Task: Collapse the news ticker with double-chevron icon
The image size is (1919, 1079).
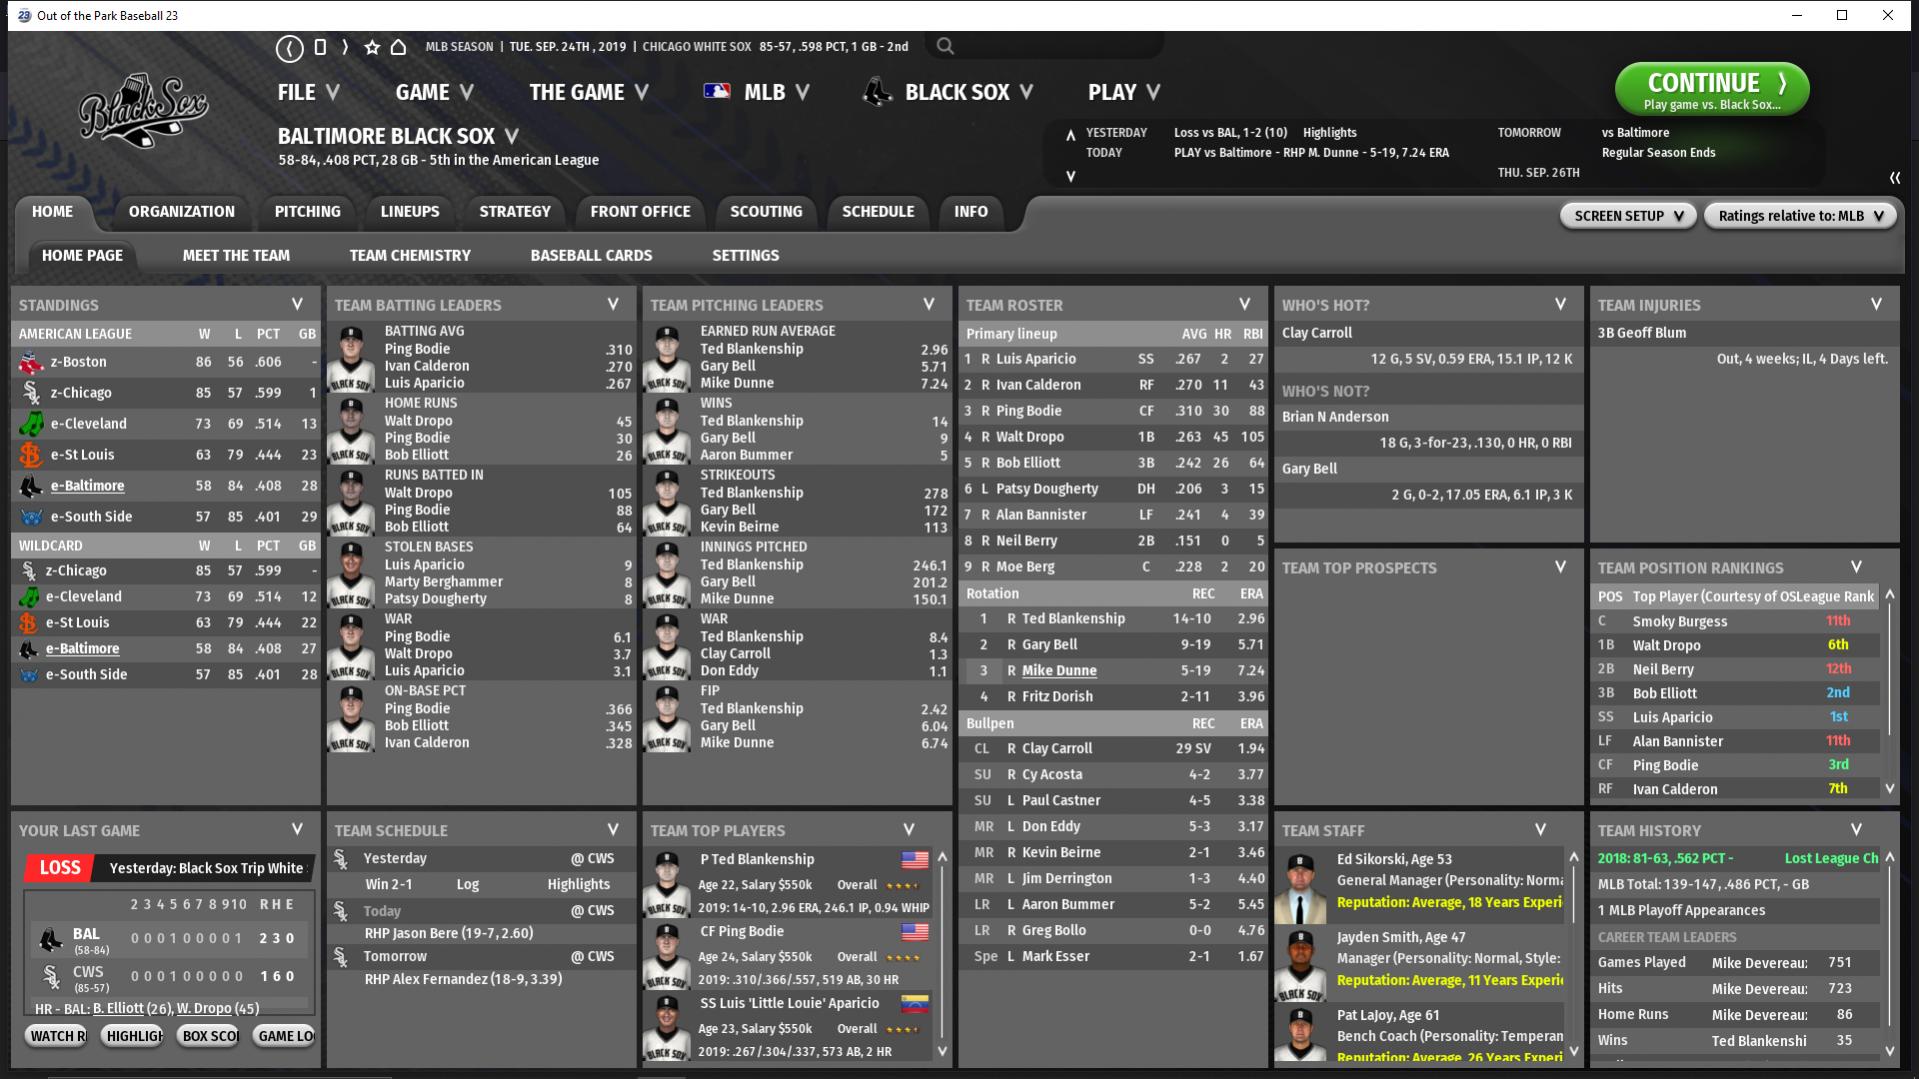Action: pyautogui.click(x=1894, y=177)
